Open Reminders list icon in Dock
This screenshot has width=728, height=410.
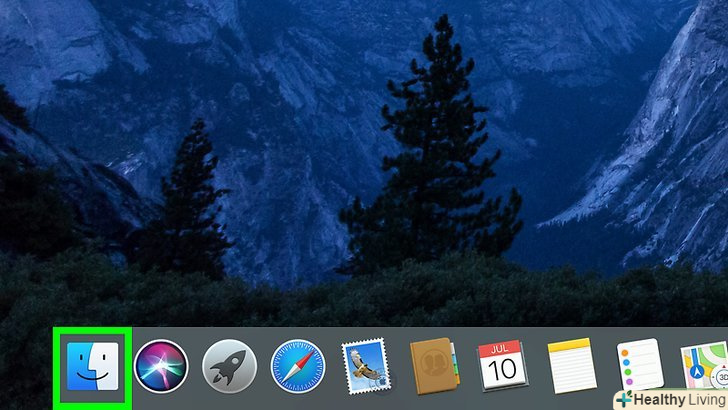coord(640,365)
